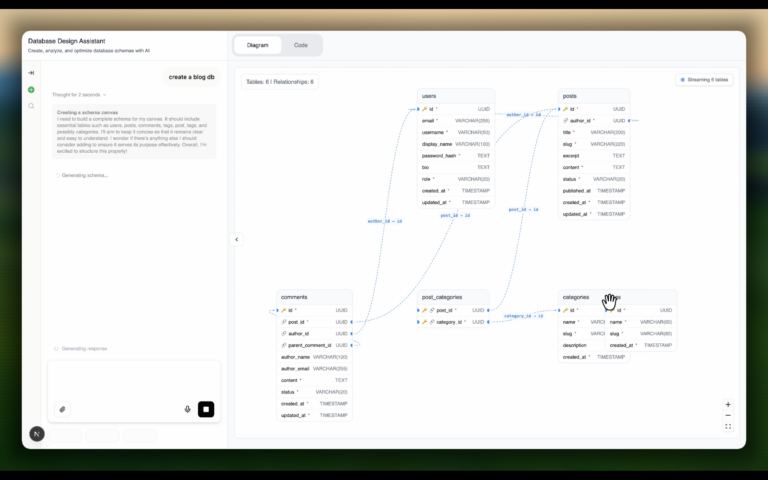Viewport: 768px width, 480px height.
Task: Attach a file with the paperclip icon
Action: (x=62, y=409)
